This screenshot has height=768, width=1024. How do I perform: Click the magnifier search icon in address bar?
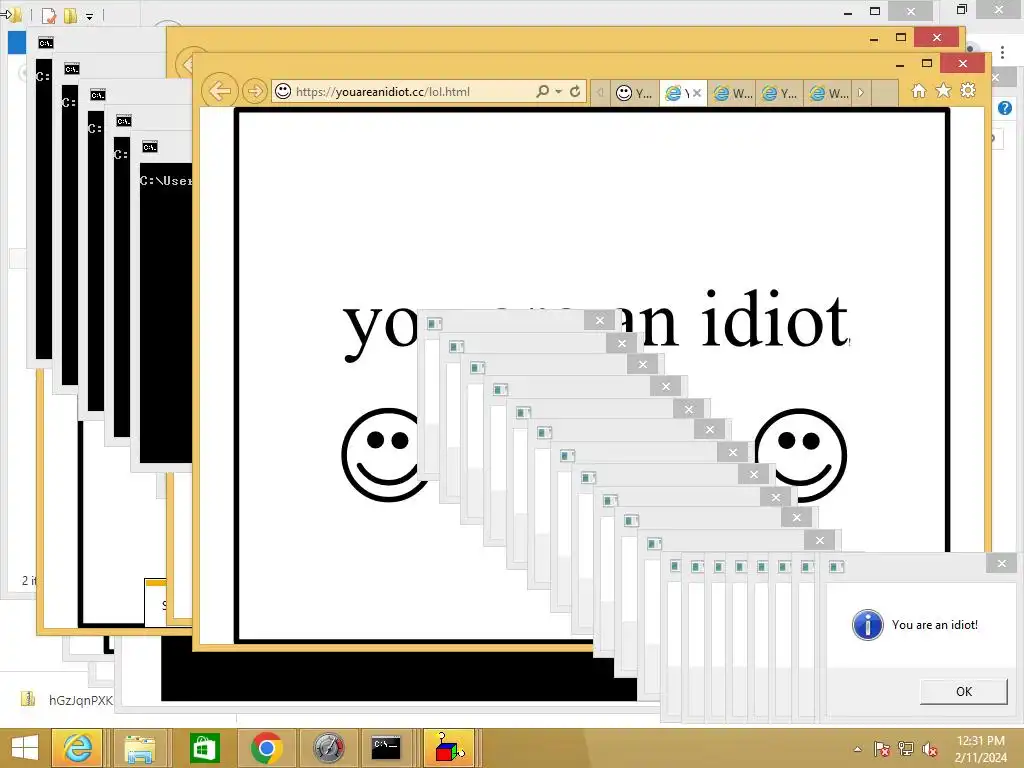tap(542, 91)
